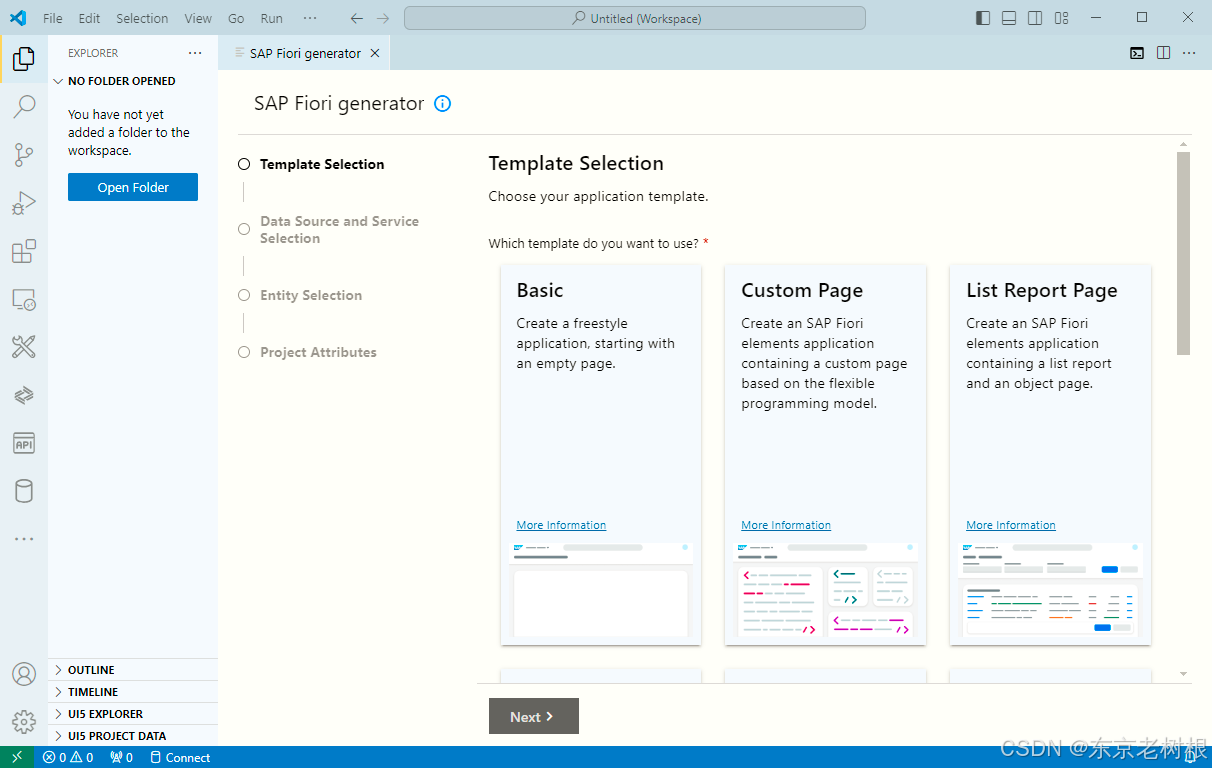Expand the UI5 Project Data section
1212x768 pixels.
coord(133,736)
